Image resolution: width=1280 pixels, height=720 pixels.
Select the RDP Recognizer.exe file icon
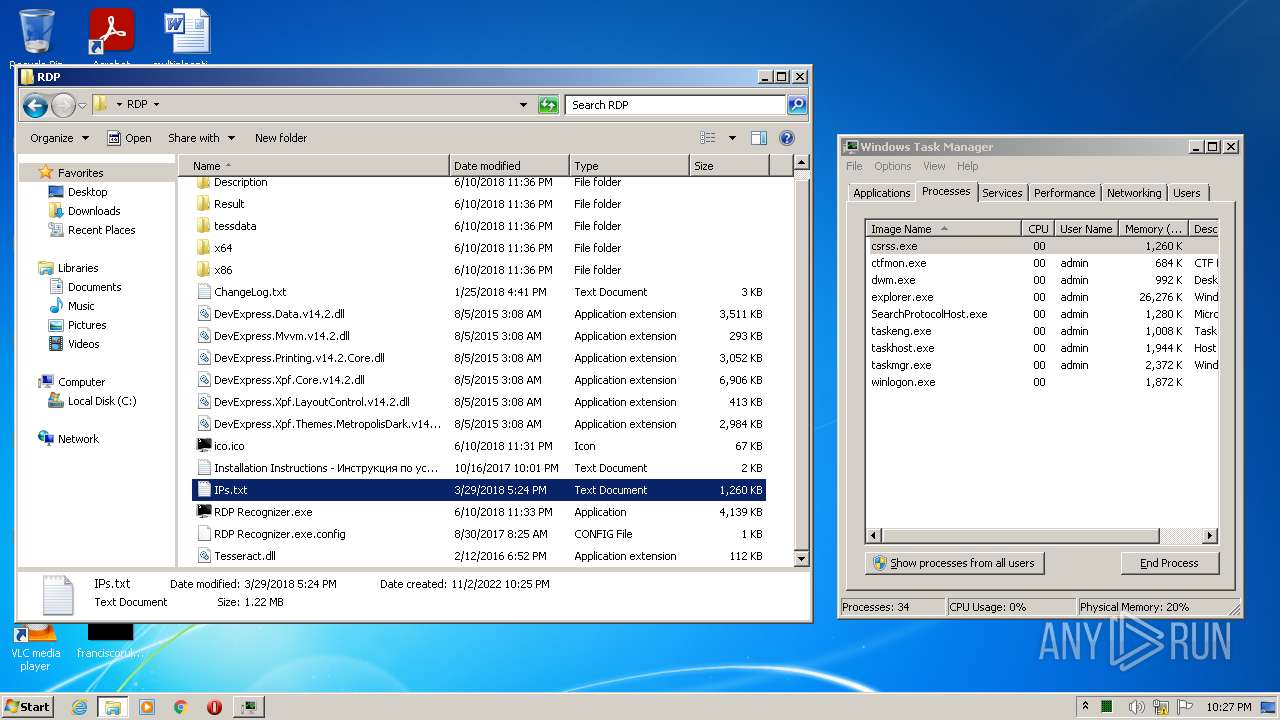tap(204, 512)
